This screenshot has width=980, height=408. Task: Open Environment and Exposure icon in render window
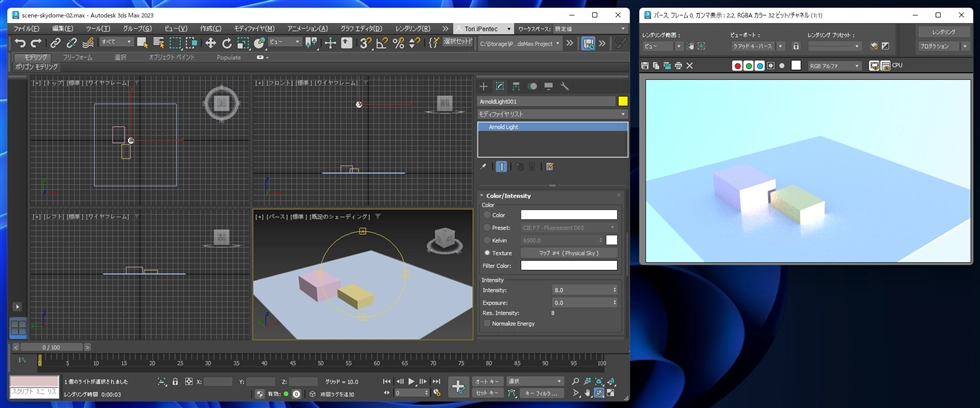click(x=885, y=46)
